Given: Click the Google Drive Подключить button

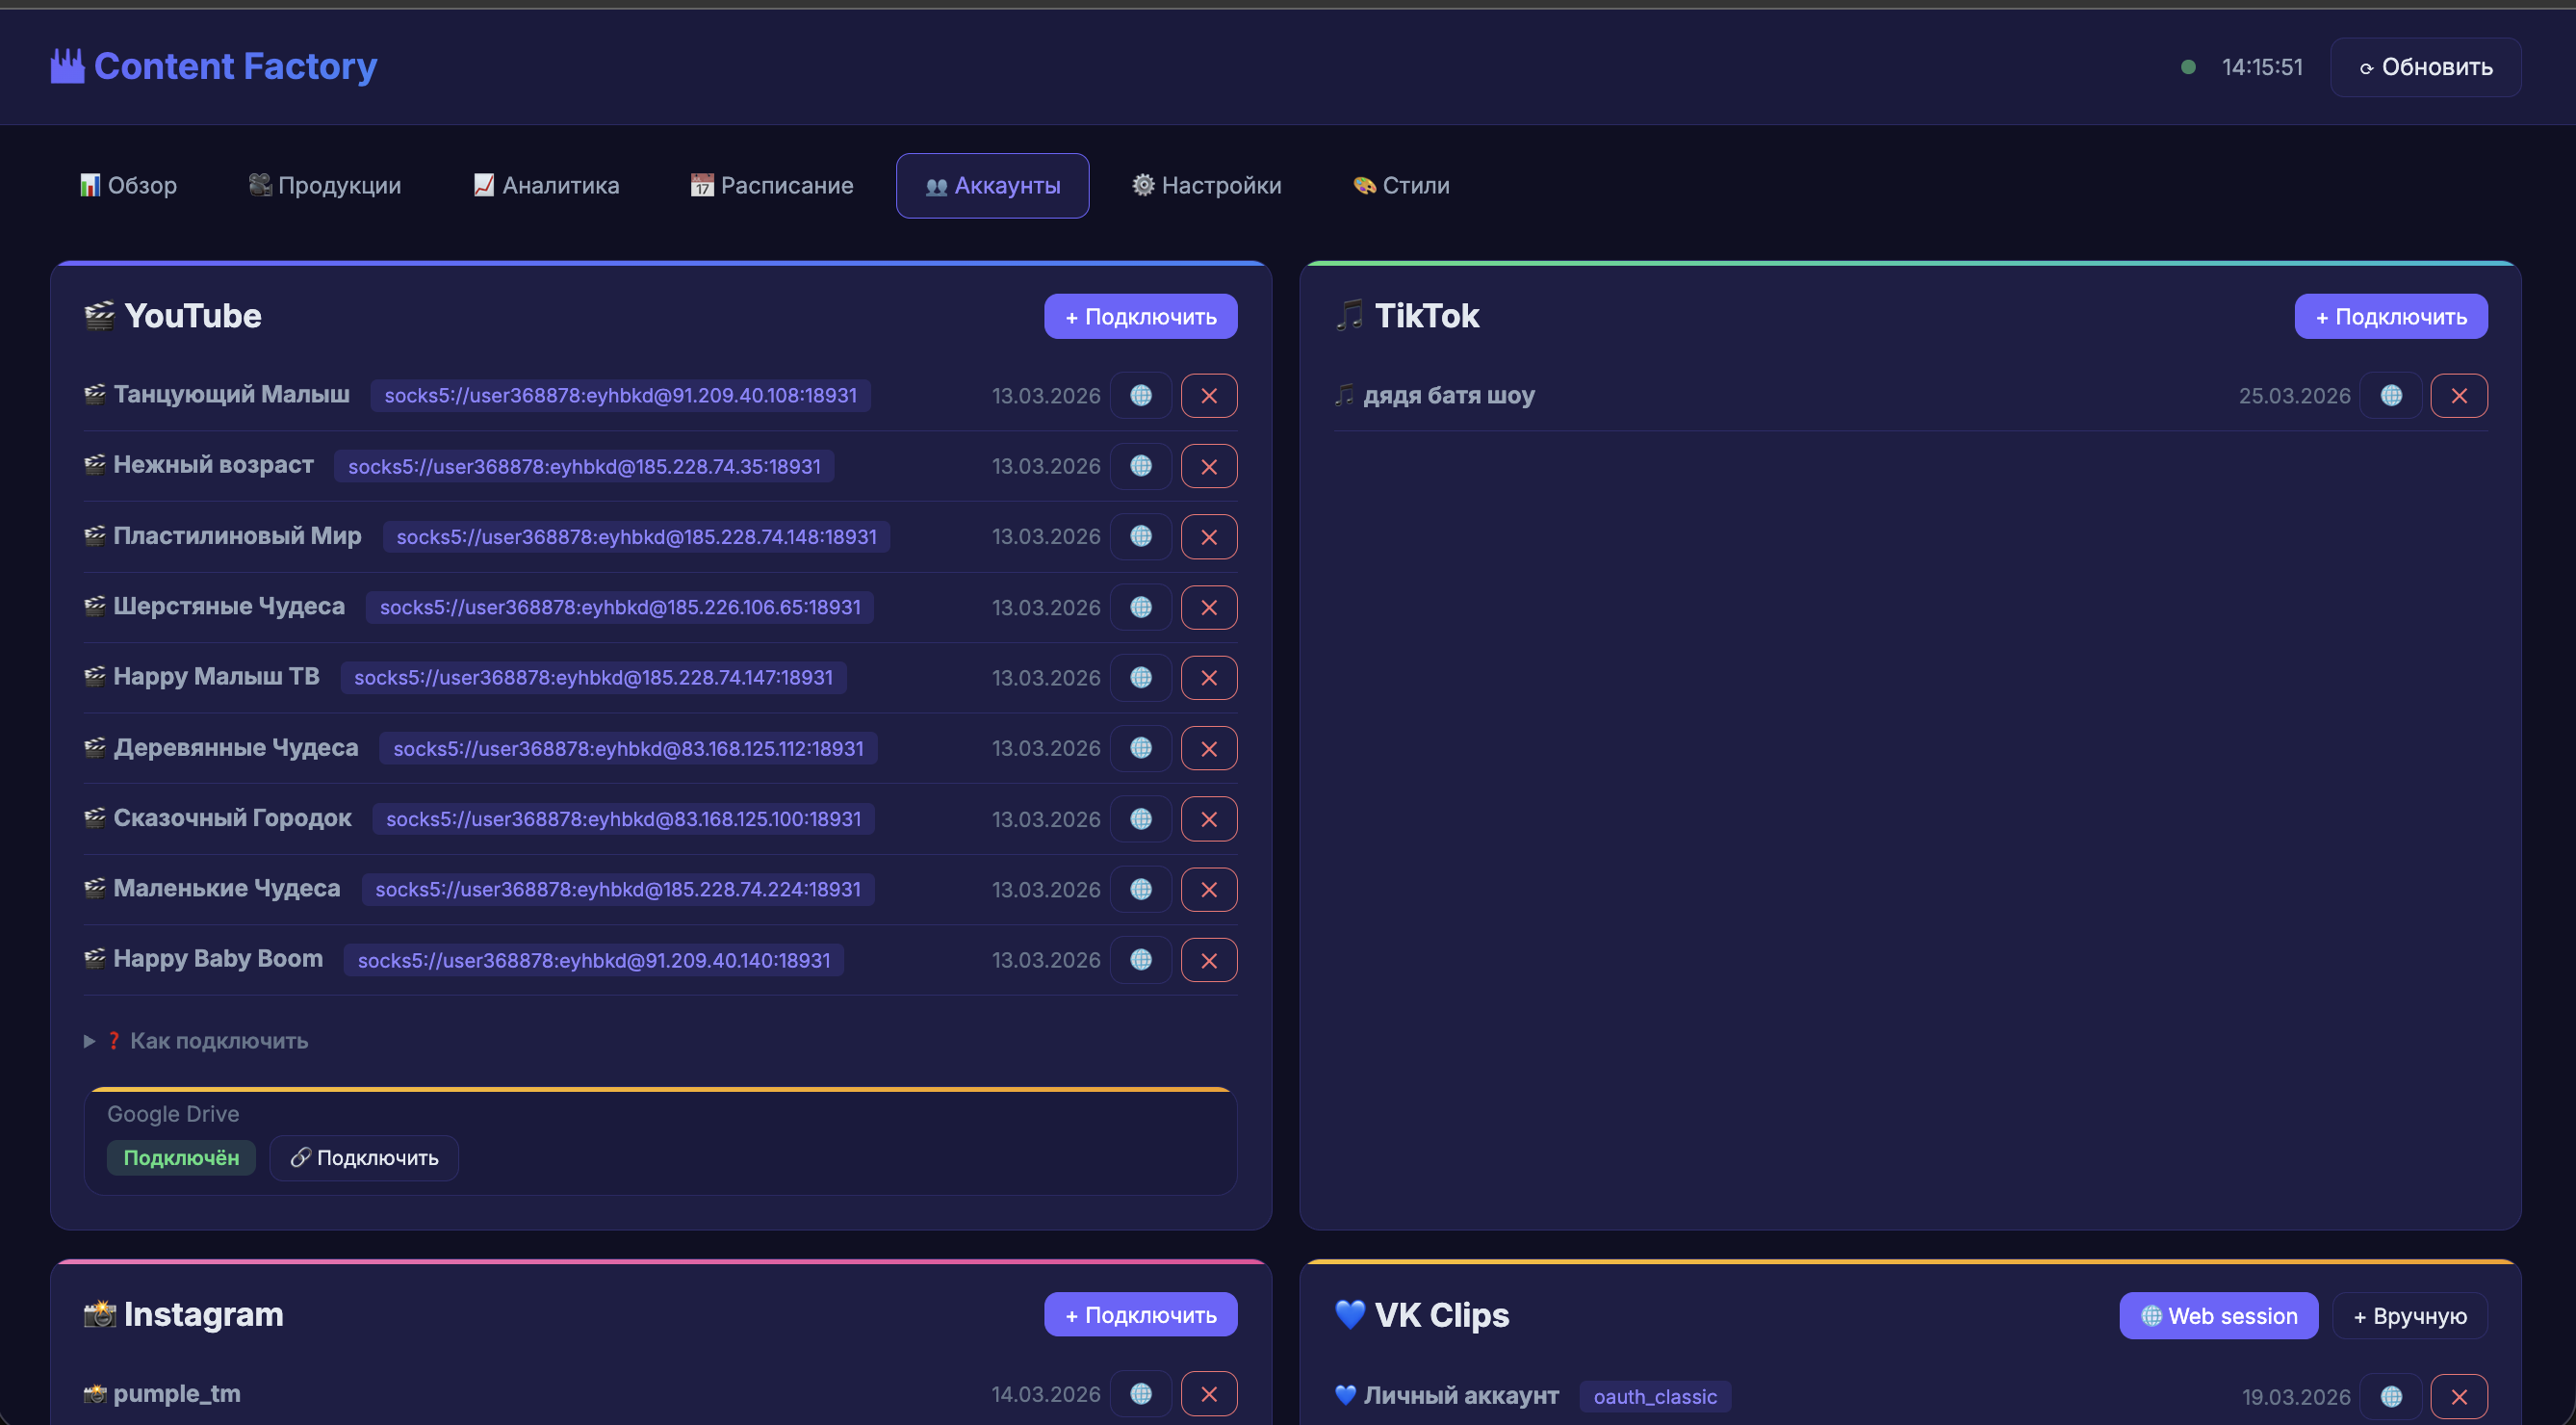Looking at the screenshot, I should click(x=364, y=1158).
